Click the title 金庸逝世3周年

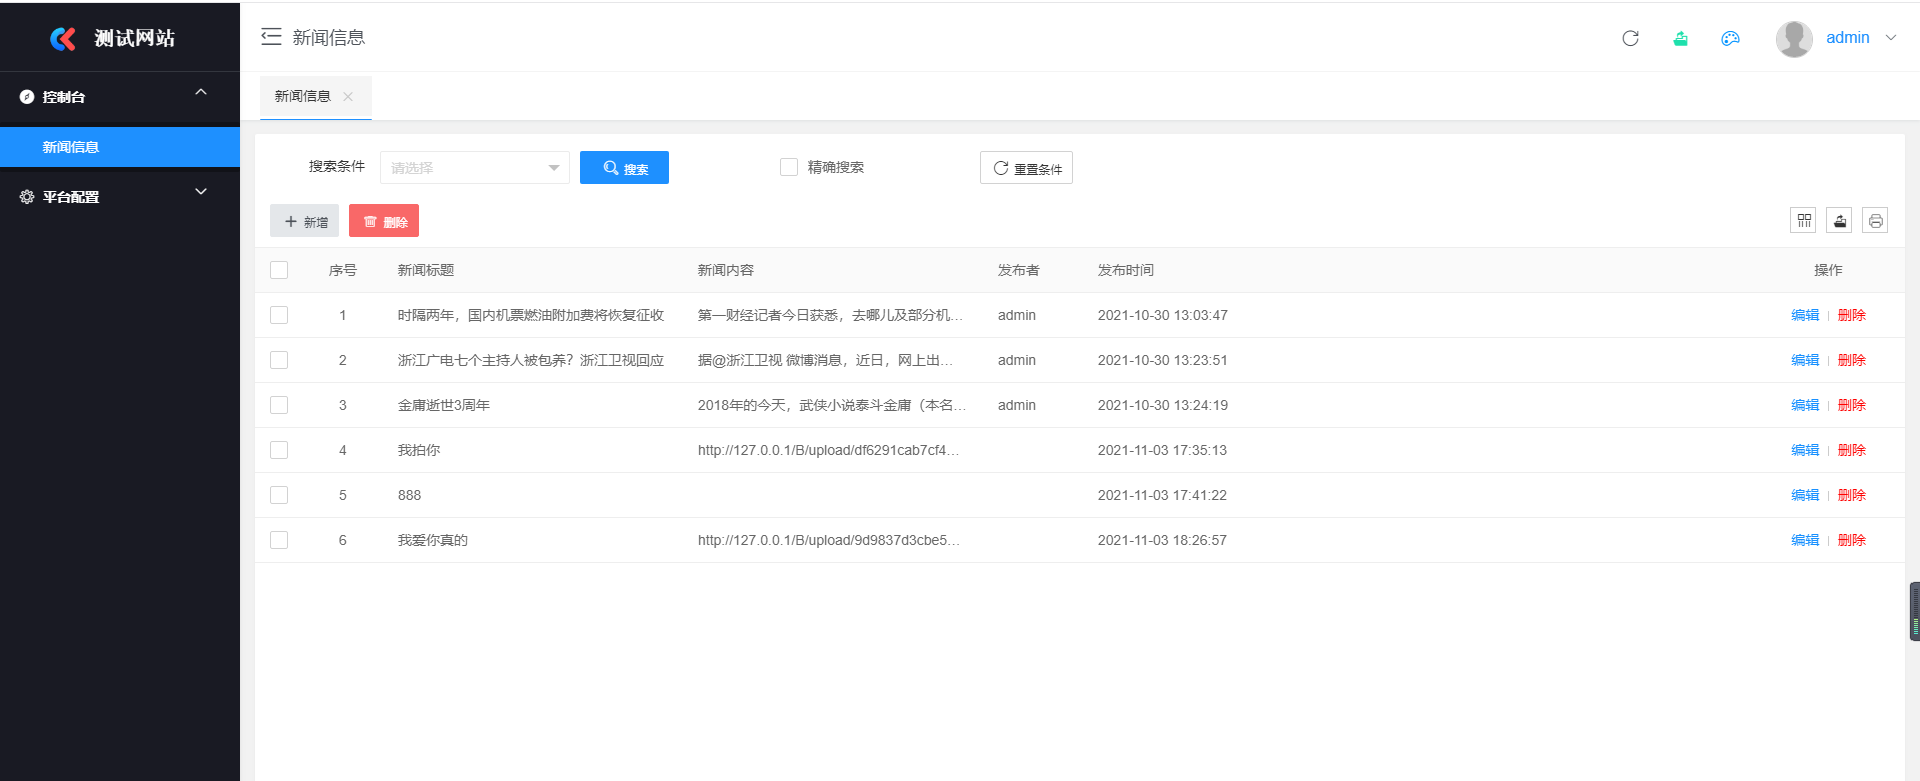[x=444, y=405]
